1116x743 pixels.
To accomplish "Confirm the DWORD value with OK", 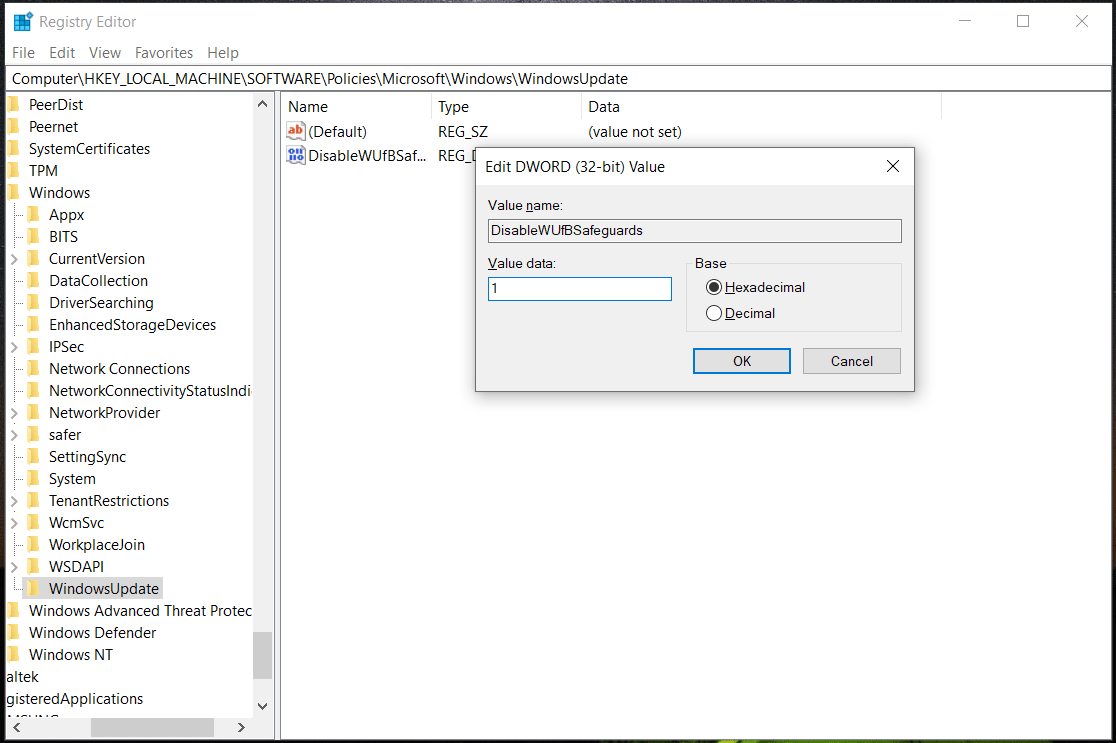I will 742,361.
